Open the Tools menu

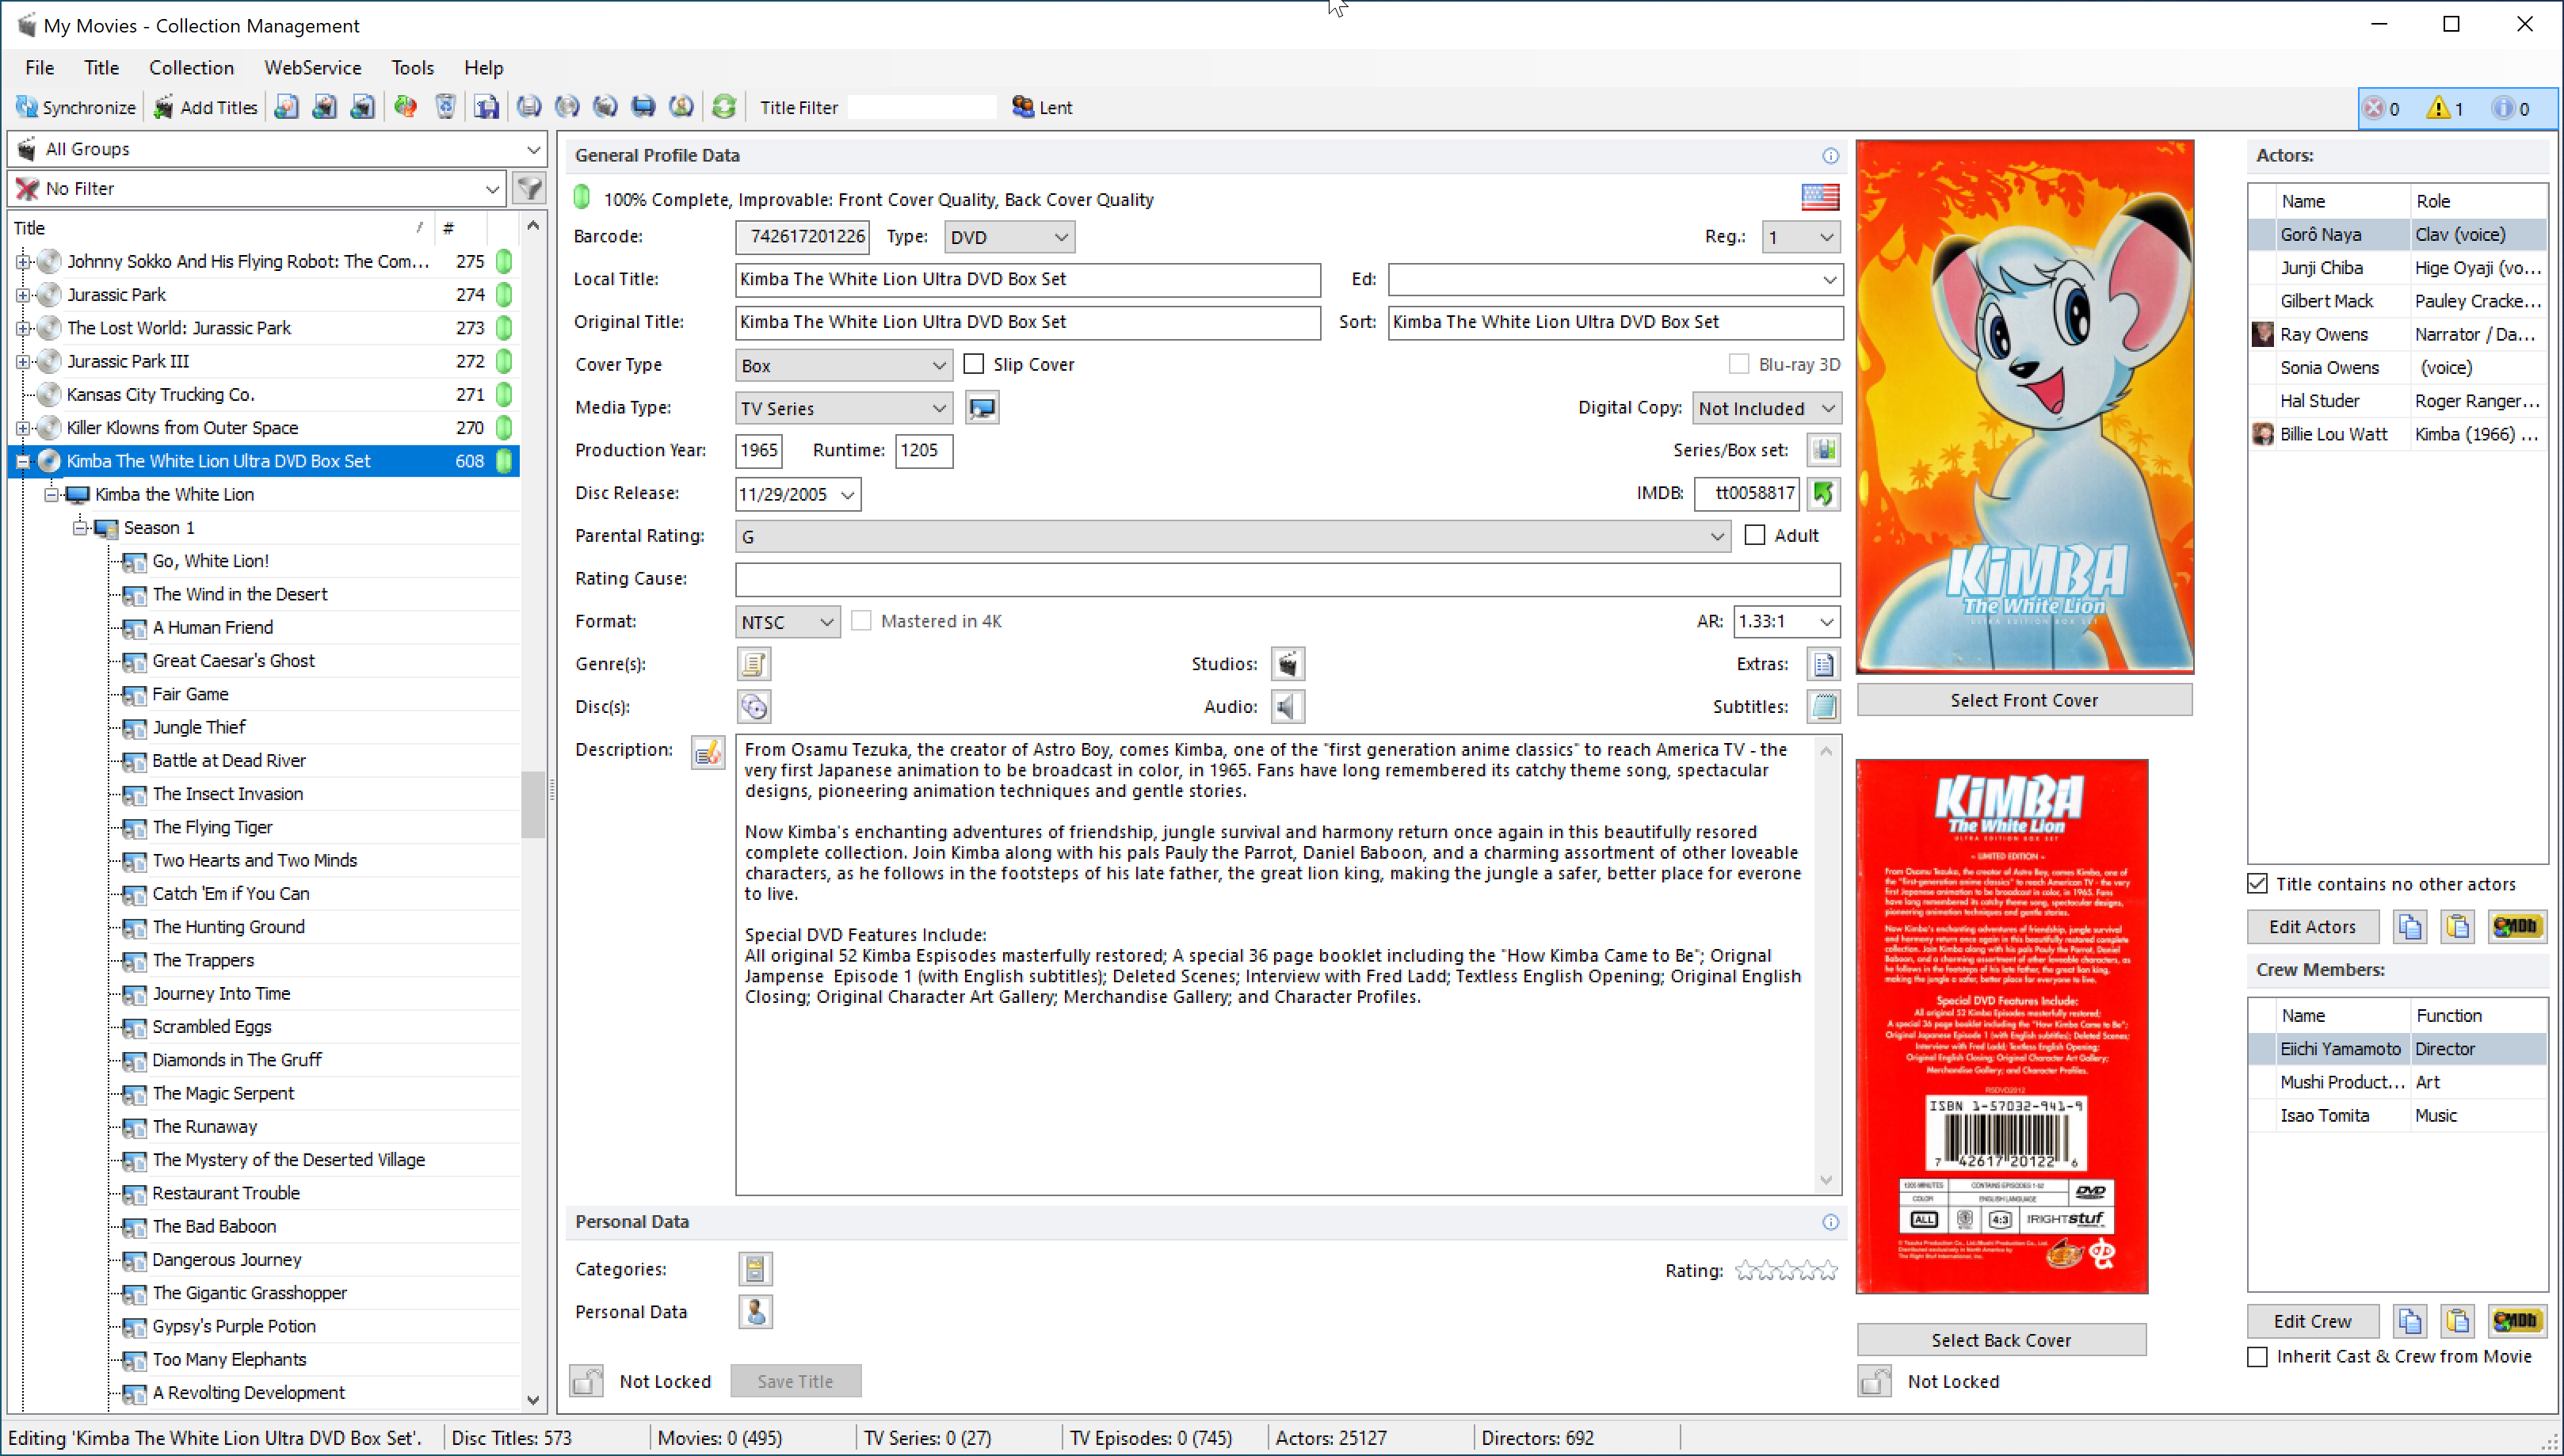pyautogui.click(x=412, y=67)
